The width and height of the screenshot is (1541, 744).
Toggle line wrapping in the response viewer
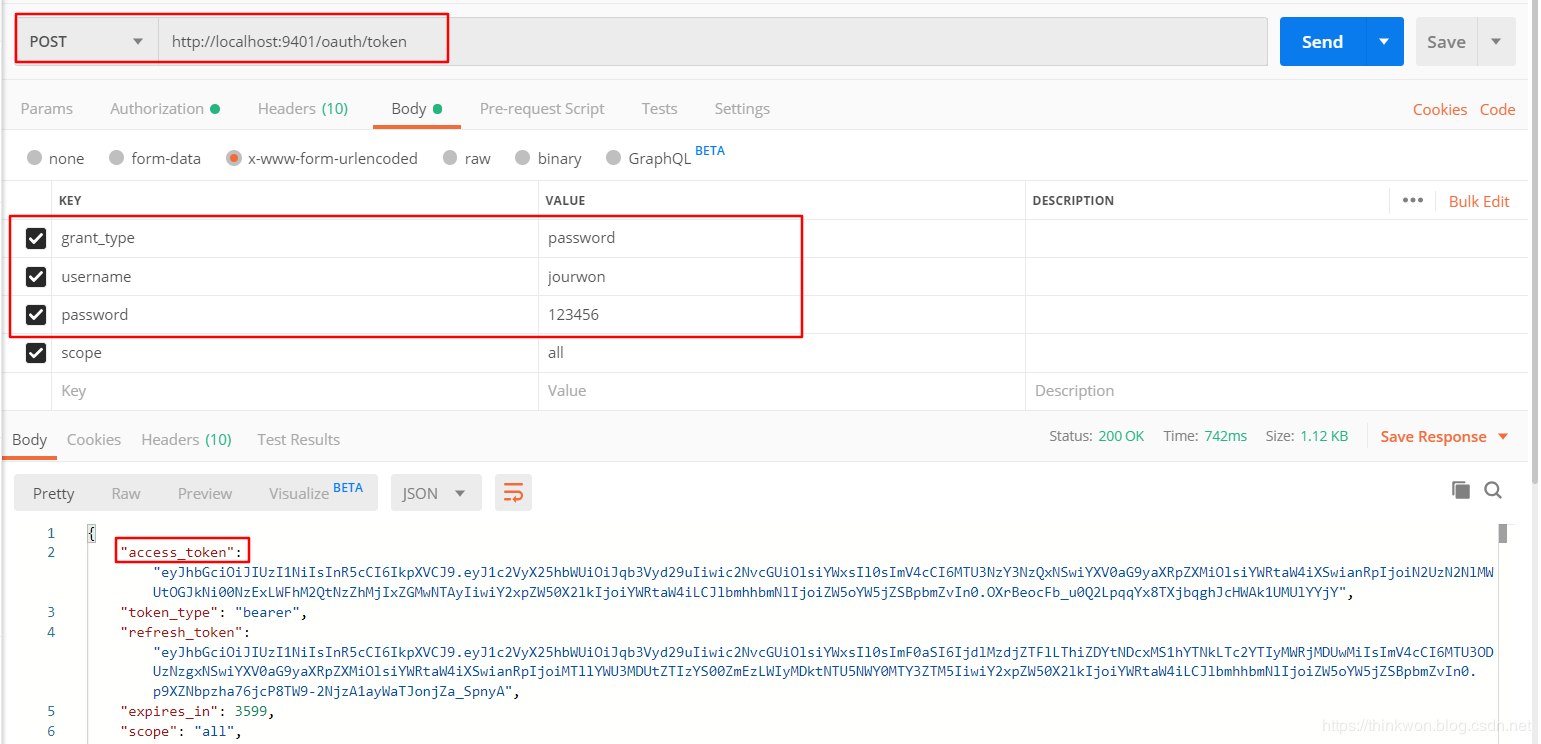tap(513, 492)
